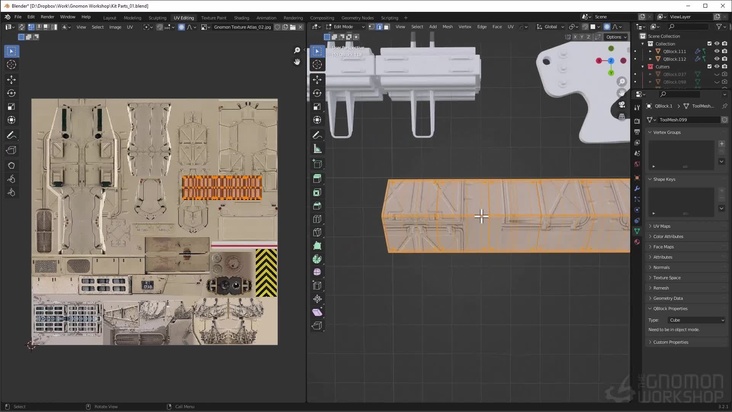Enable edge select mode in 3D viewport header
The image size is (732, 412).
[x=379, y=27]
